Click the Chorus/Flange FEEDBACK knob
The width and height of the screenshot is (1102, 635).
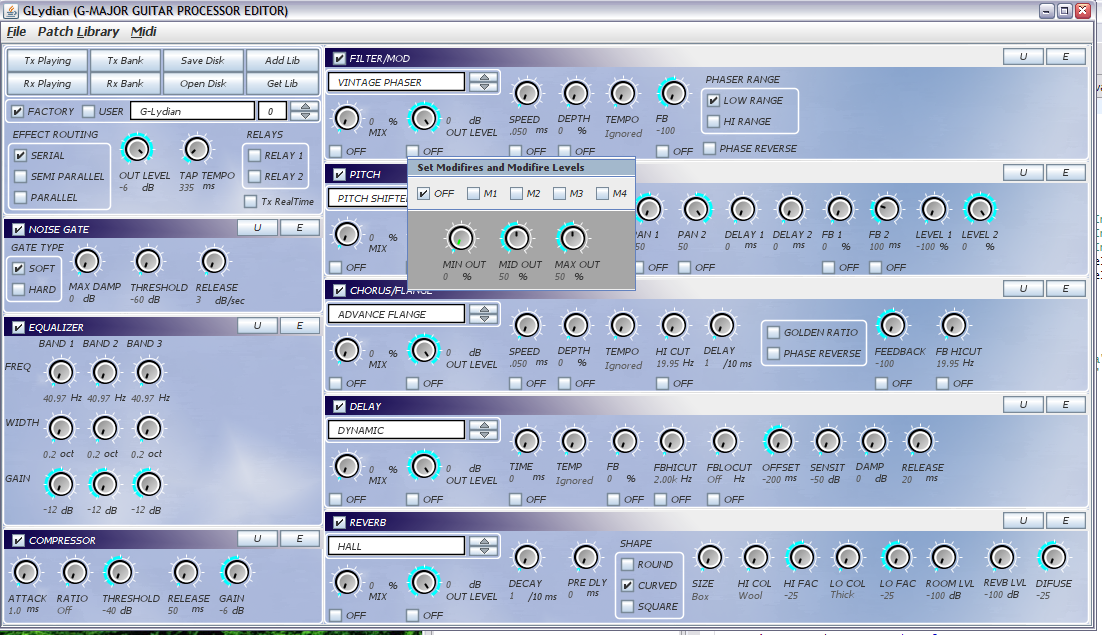893,325
